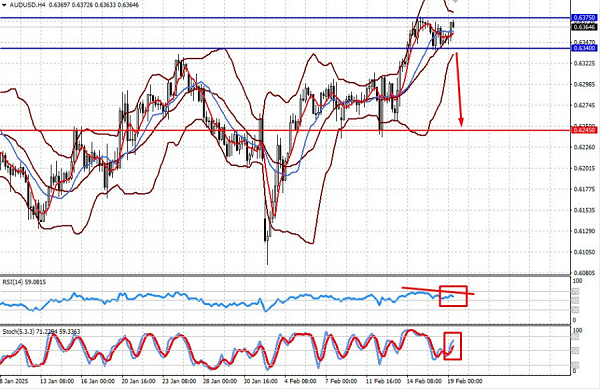Select the red rectangle in RSI panel
The image size is (600, 389).
coord(453,296)
